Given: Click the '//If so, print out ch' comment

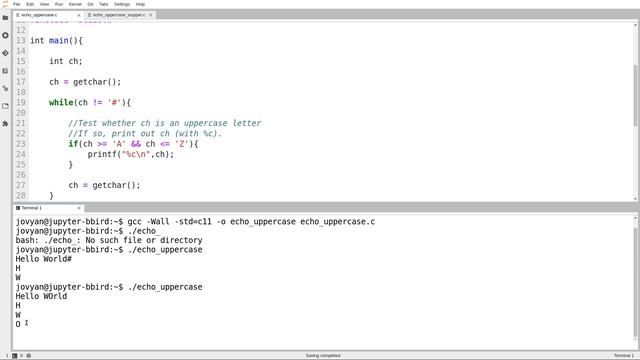Looking at the screenshot, I should point(145,133).
